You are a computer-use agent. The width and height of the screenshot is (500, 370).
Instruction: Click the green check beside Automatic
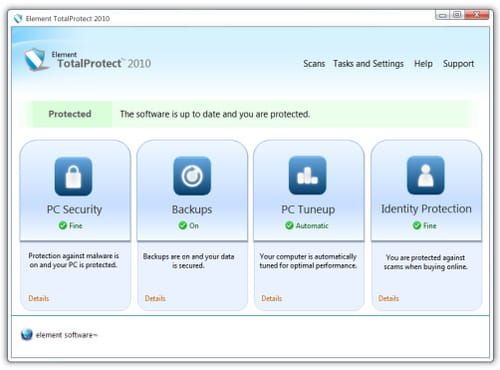coord(289,226)
